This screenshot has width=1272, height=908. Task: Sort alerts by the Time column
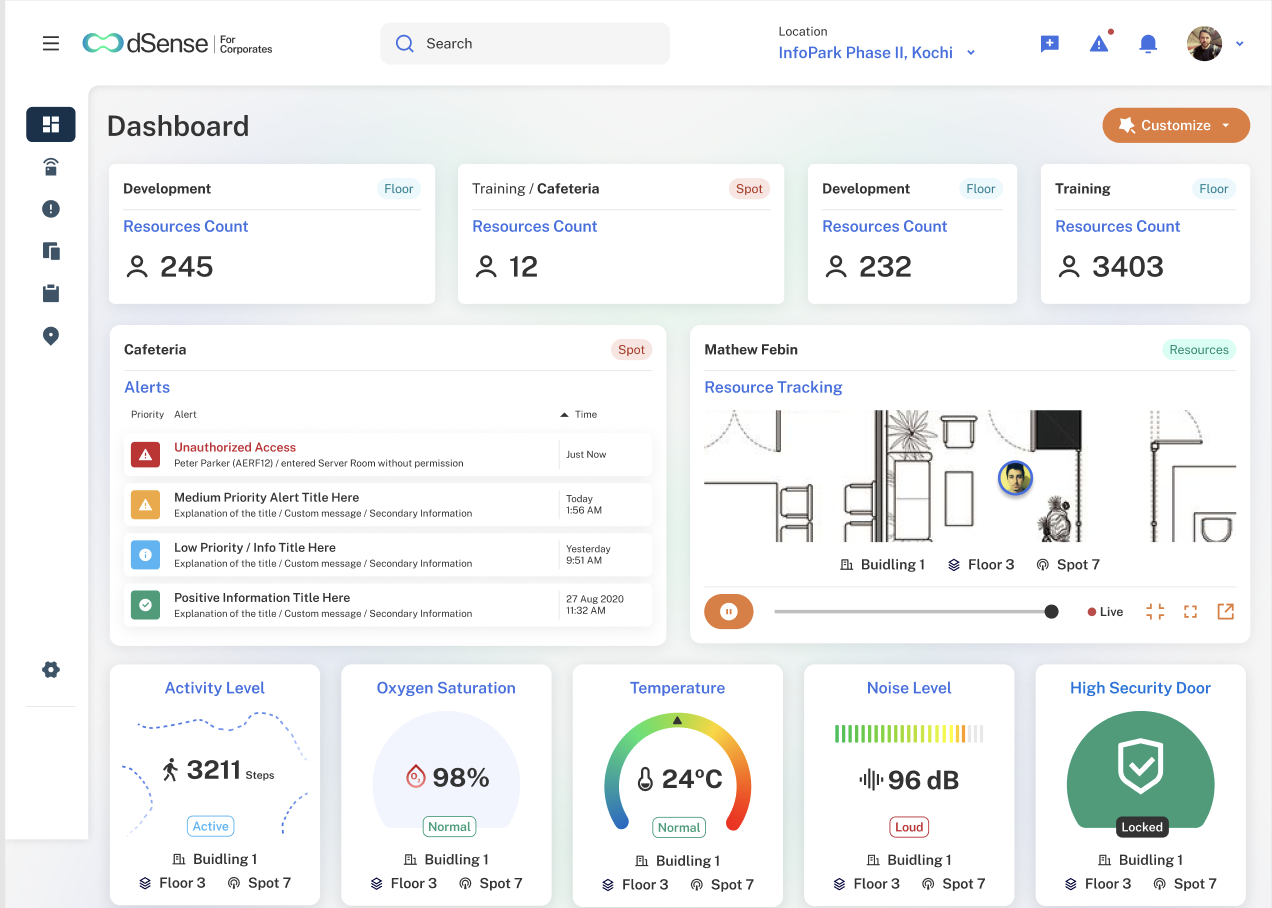tap(578, 414)
